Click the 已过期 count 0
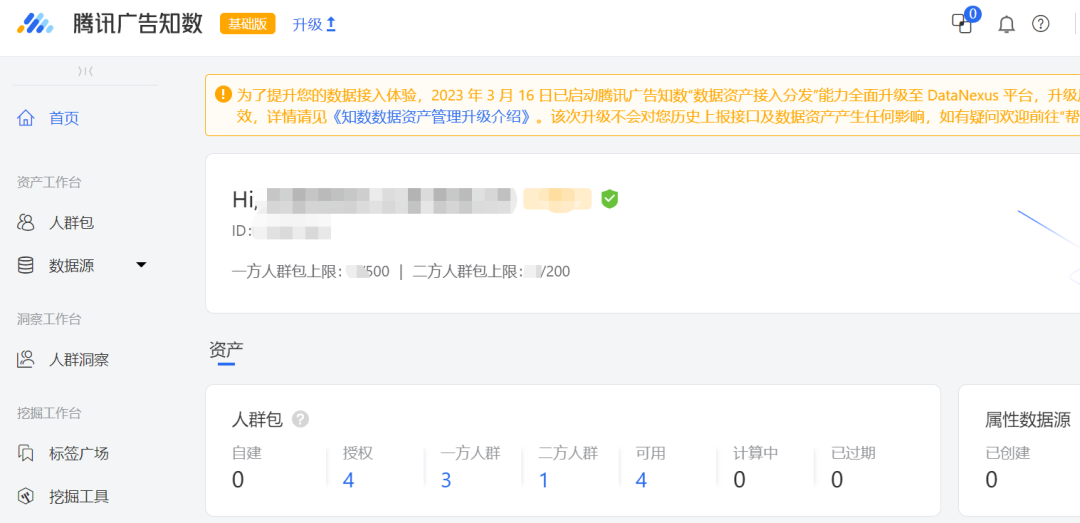This screenshot has height=523, width=1080. coord(837,480)
